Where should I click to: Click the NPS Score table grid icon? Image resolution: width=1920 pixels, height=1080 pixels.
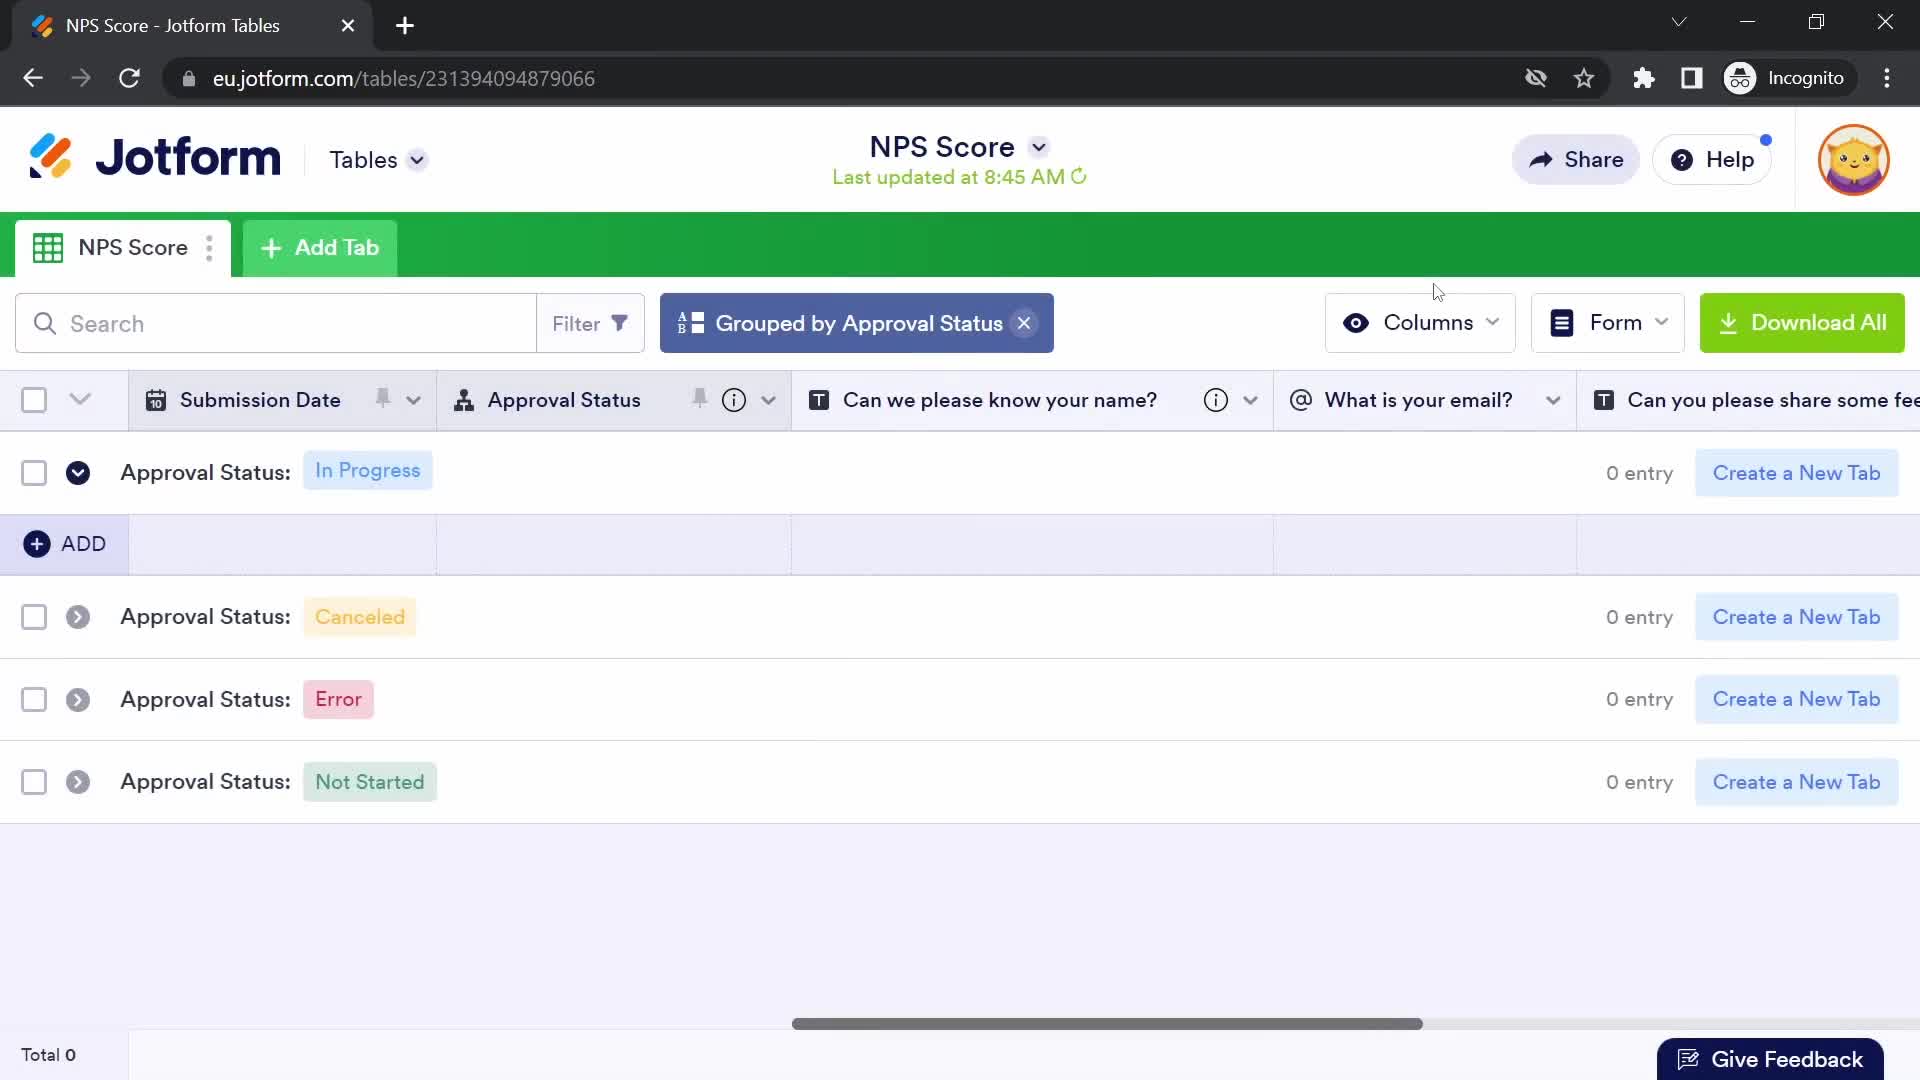click(x=47, y=248)
